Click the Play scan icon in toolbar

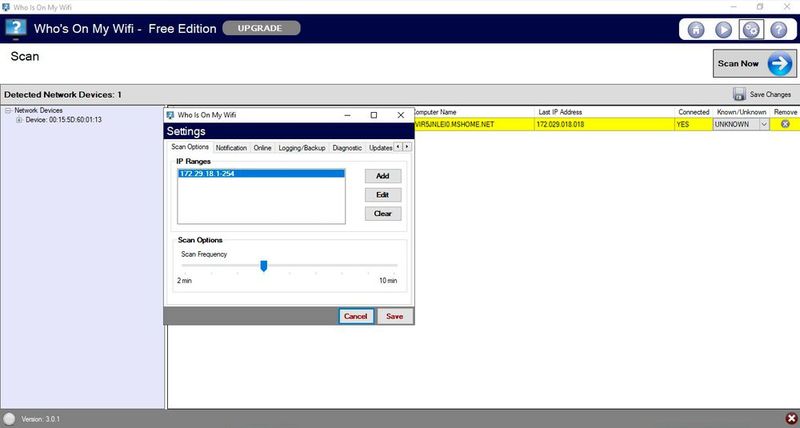(x=723, y=30)
